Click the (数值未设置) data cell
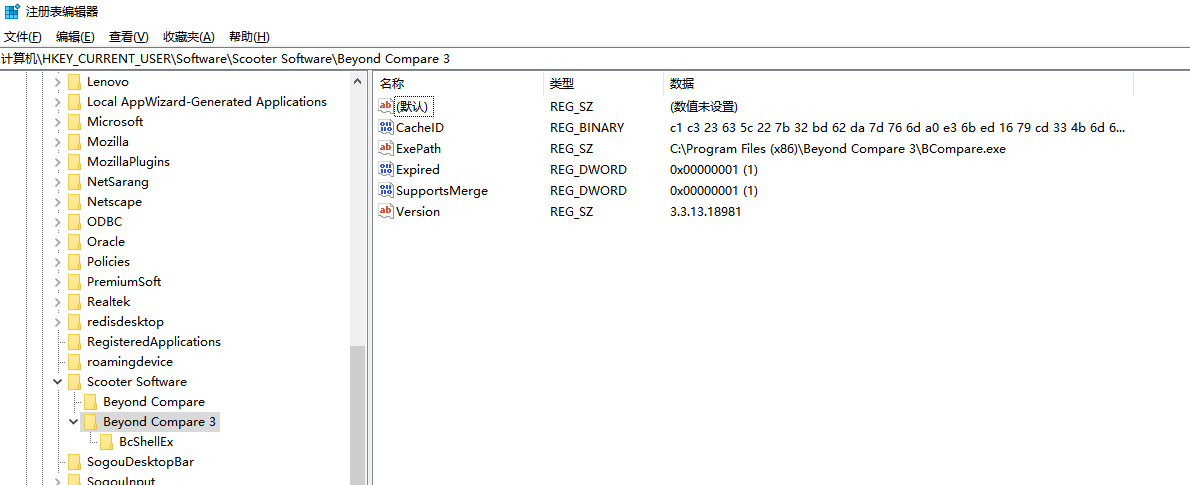Image resolution: width=1190 pixels, height=485 pixels. pyautogui.click(x=704, y=106)
